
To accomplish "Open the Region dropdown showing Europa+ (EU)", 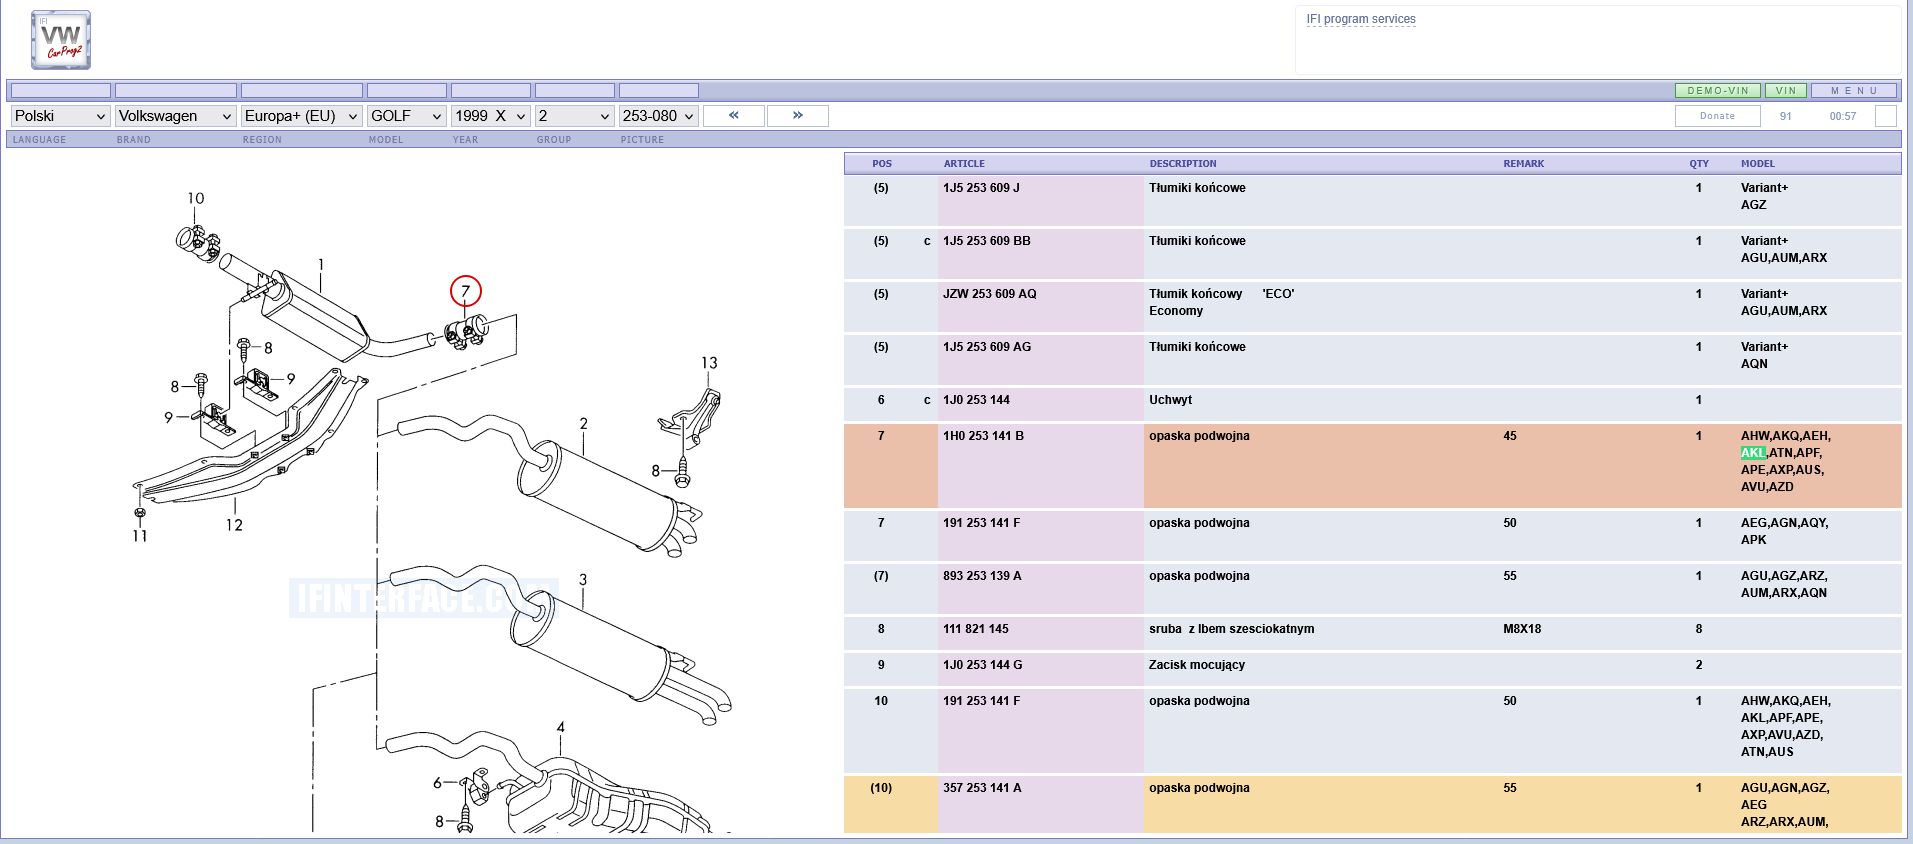I will (x=302, y=116).
